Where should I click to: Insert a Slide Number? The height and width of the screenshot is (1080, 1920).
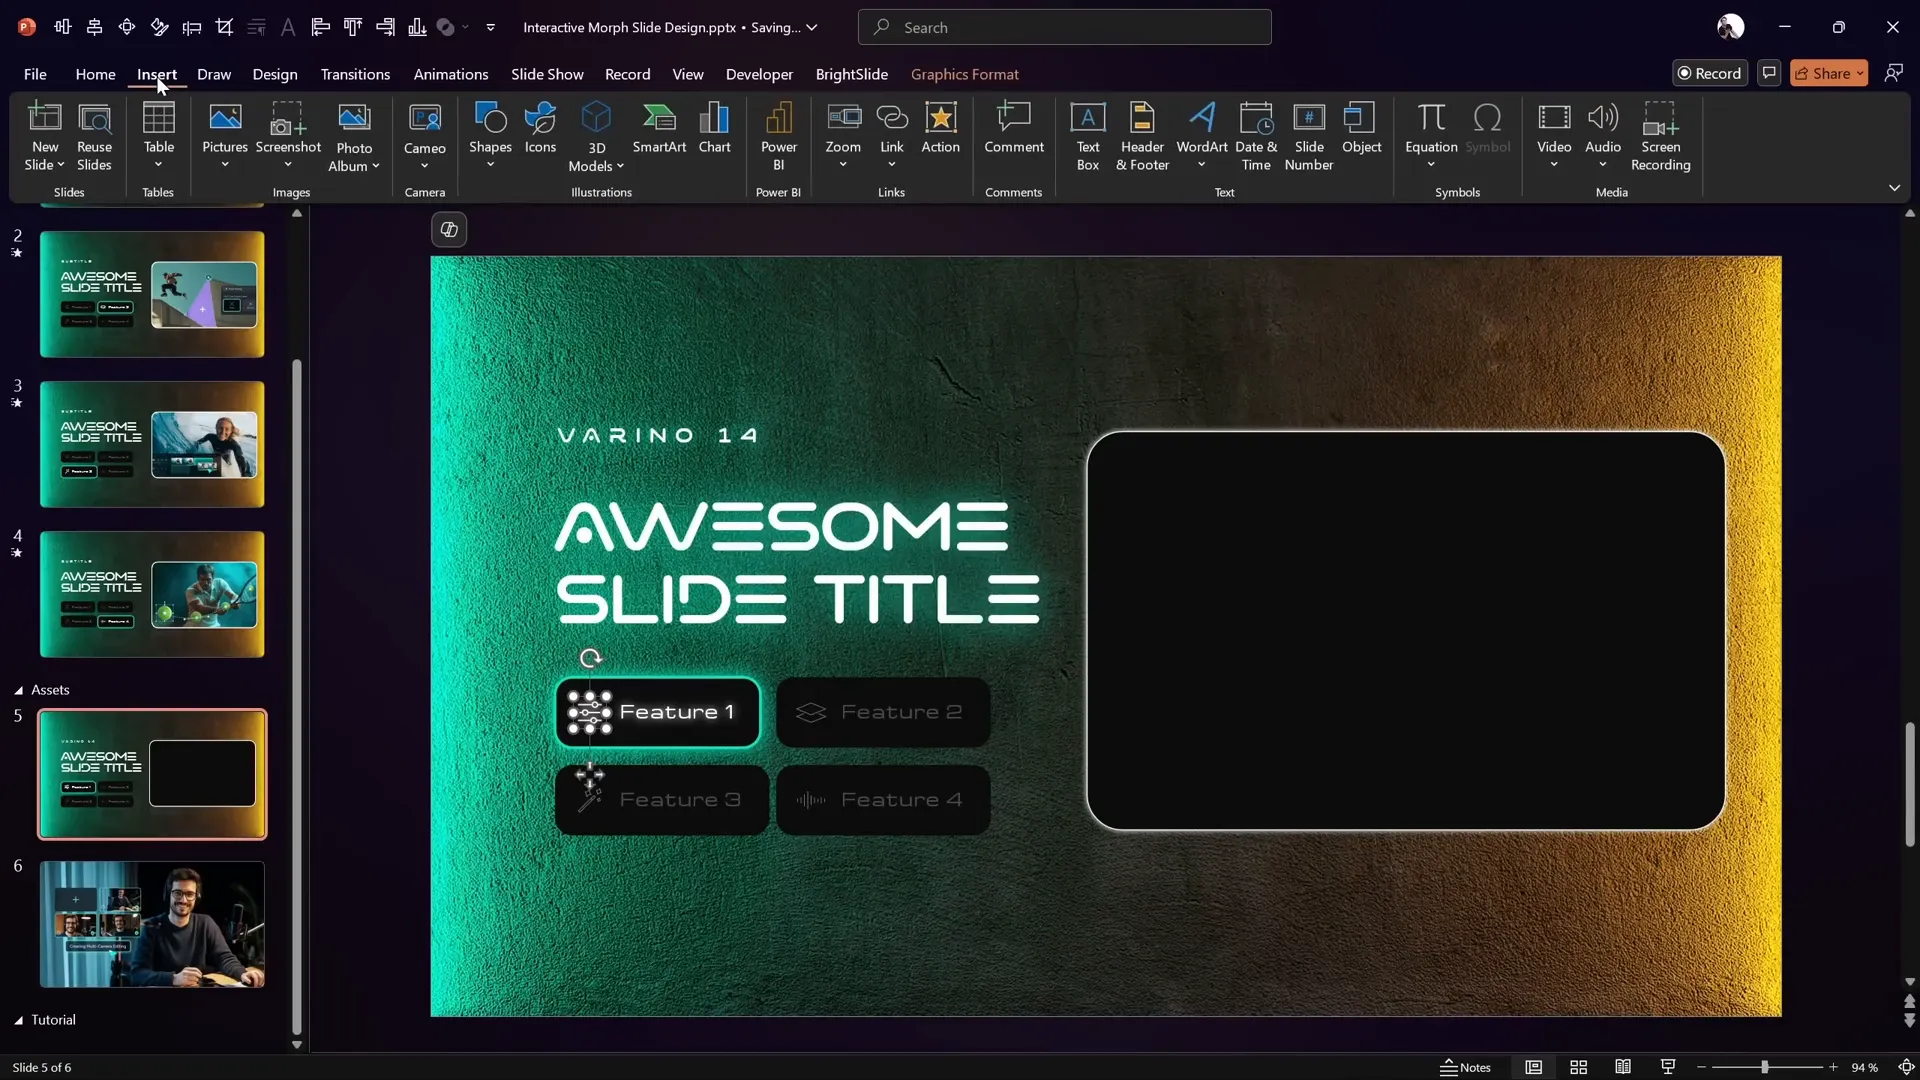point(1309,137)
